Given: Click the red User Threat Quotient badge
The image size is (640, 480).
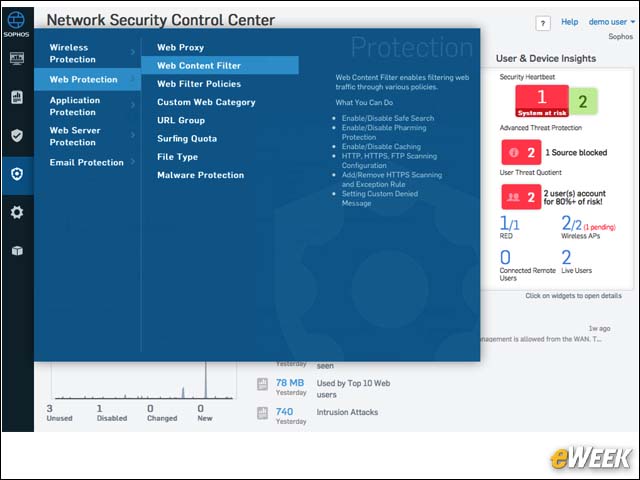Looking at the screenshot, I should (521, 197).
